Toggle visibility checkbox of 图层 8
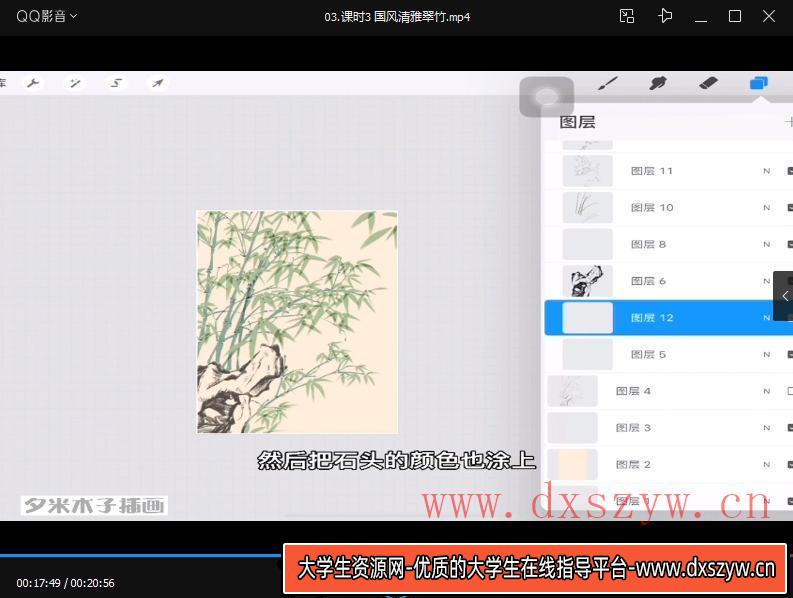Screen dimensions: 793x598 coord(790,244)
